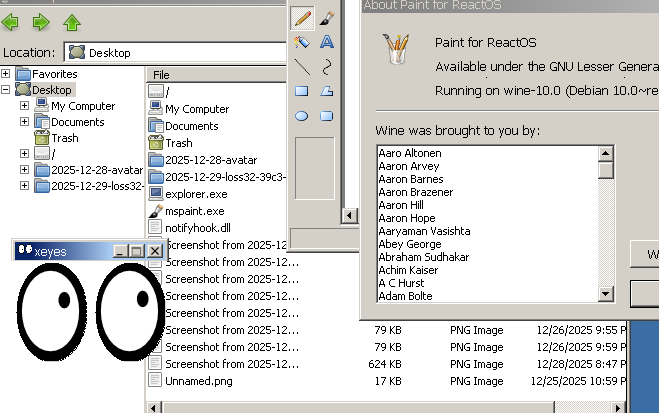
Task: Select the Text tool in Paint
Action: pos(327,42)
